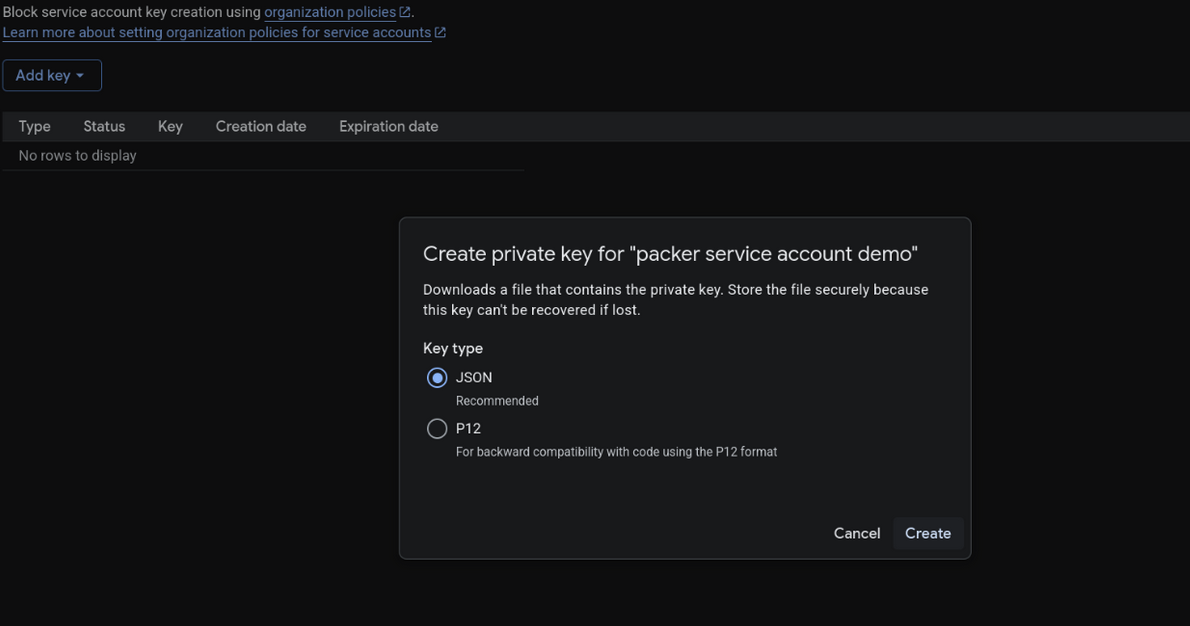
Task: Click the P12 backward compatibility description
Action: pos(616,452)
